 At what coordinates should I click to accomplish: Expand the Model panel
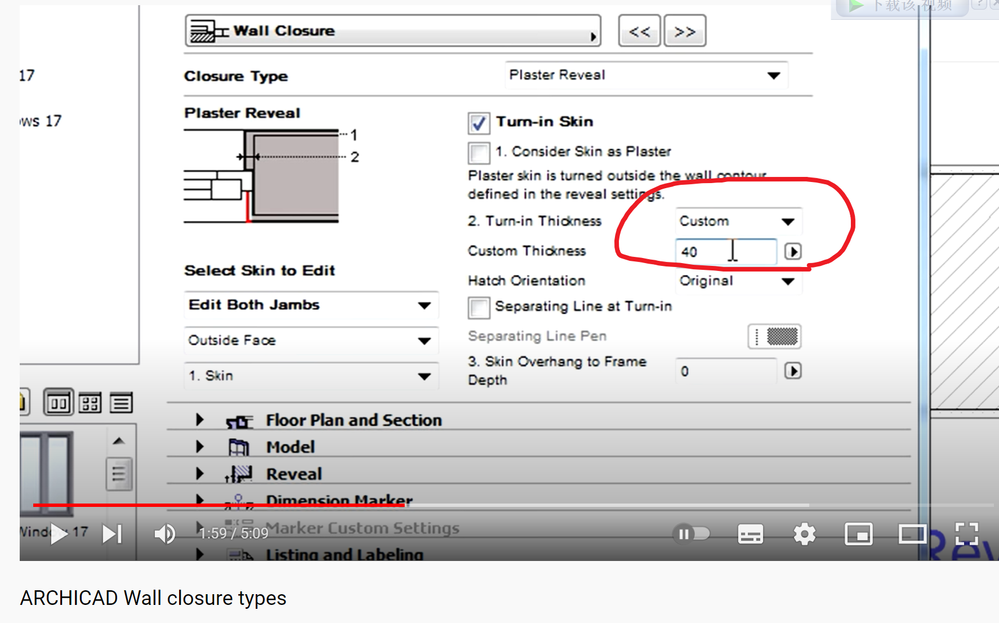coord(199,447)
